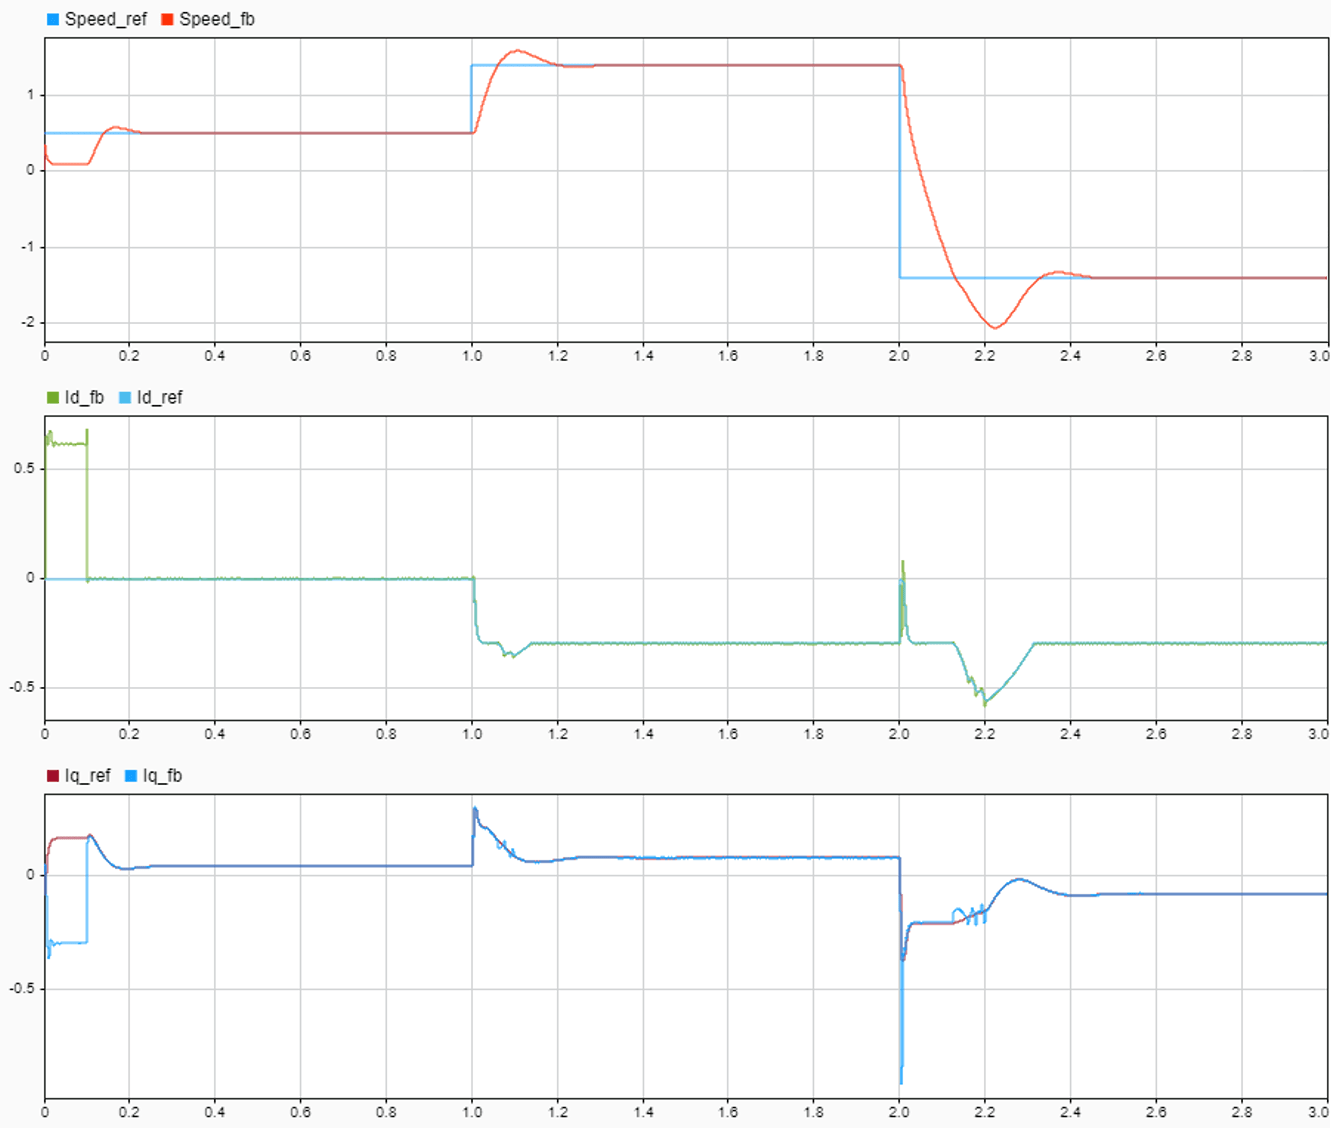This screenshot has height=1128, width=1341.
Task: Click the -0.5 y-axis label of Iq plot
Action: click(x=24, y=988)
